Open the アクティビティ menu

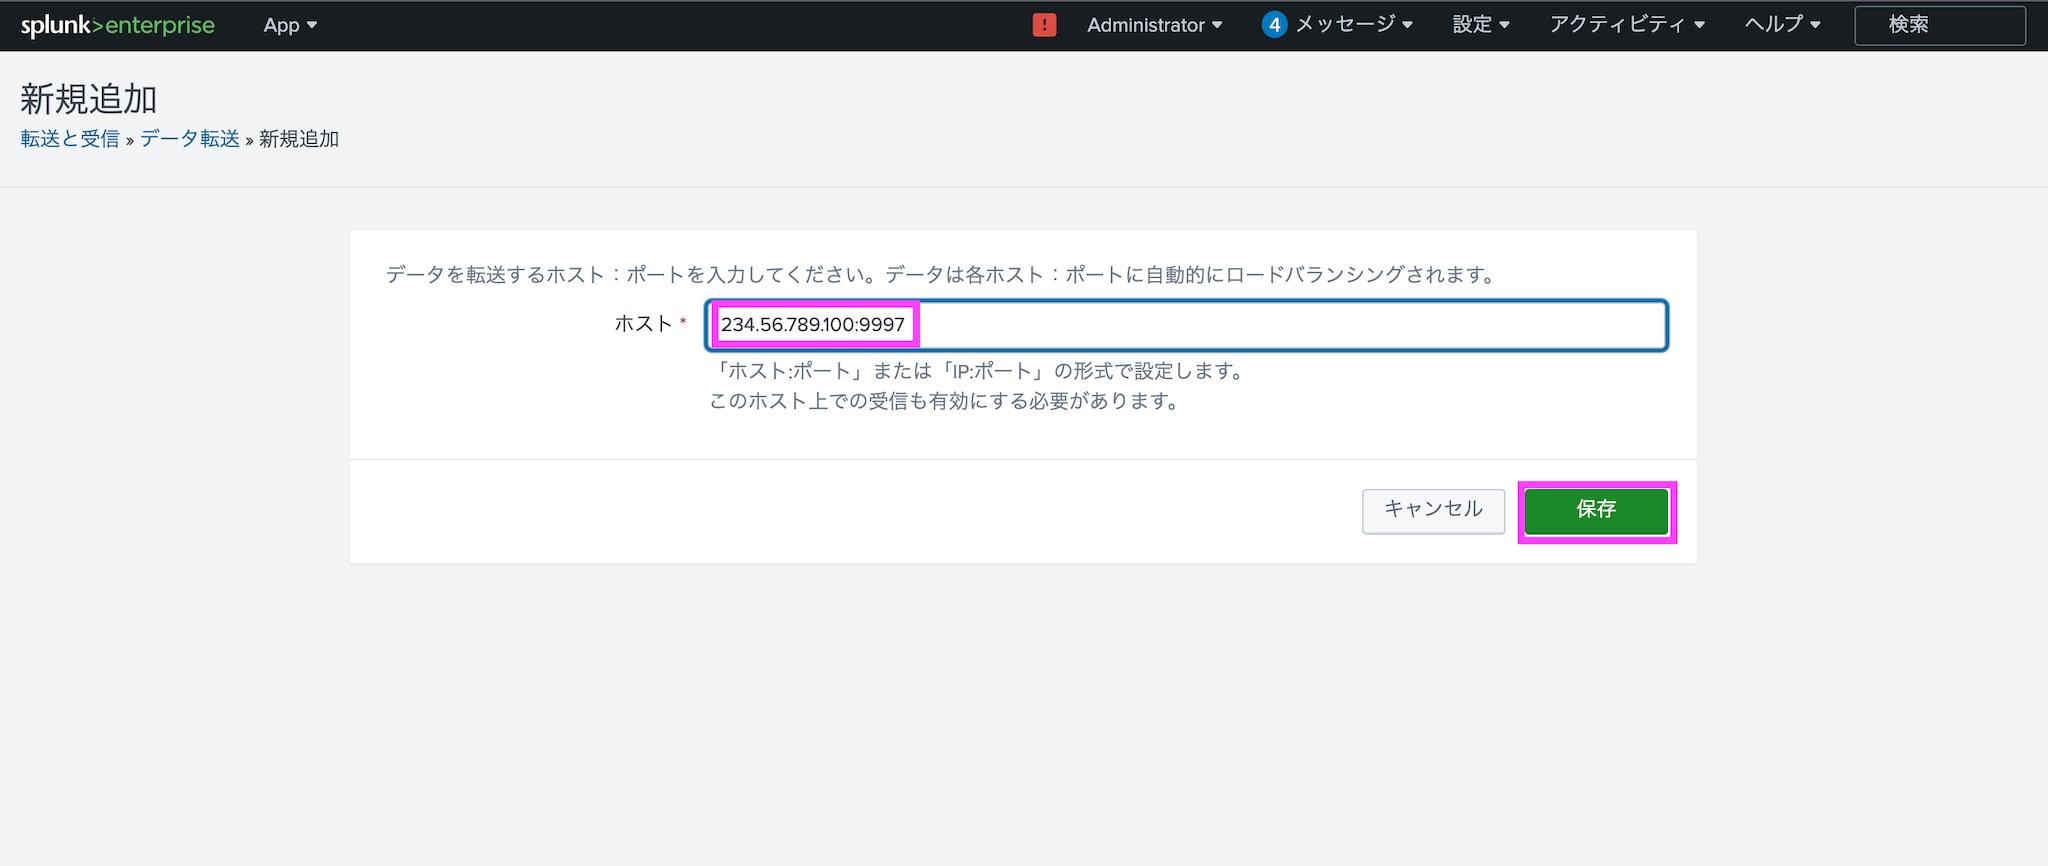tap(1627, 25)
